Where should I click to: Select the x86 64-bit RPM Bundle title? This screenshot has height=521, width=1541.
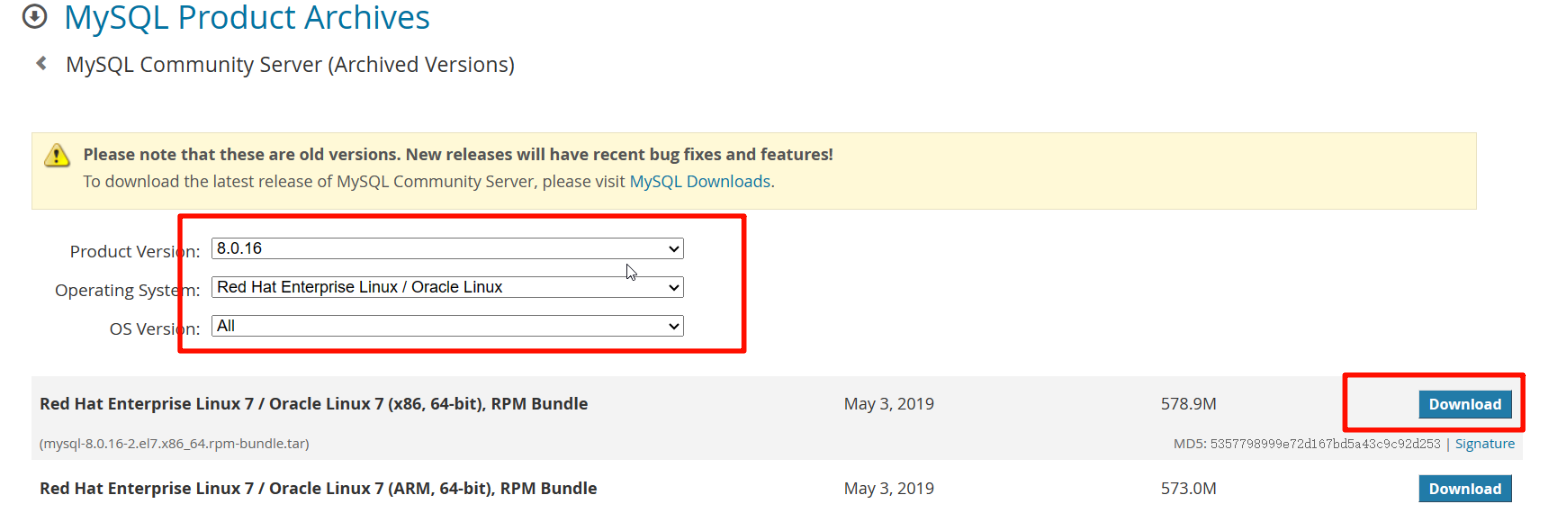(x=313, y=404)
